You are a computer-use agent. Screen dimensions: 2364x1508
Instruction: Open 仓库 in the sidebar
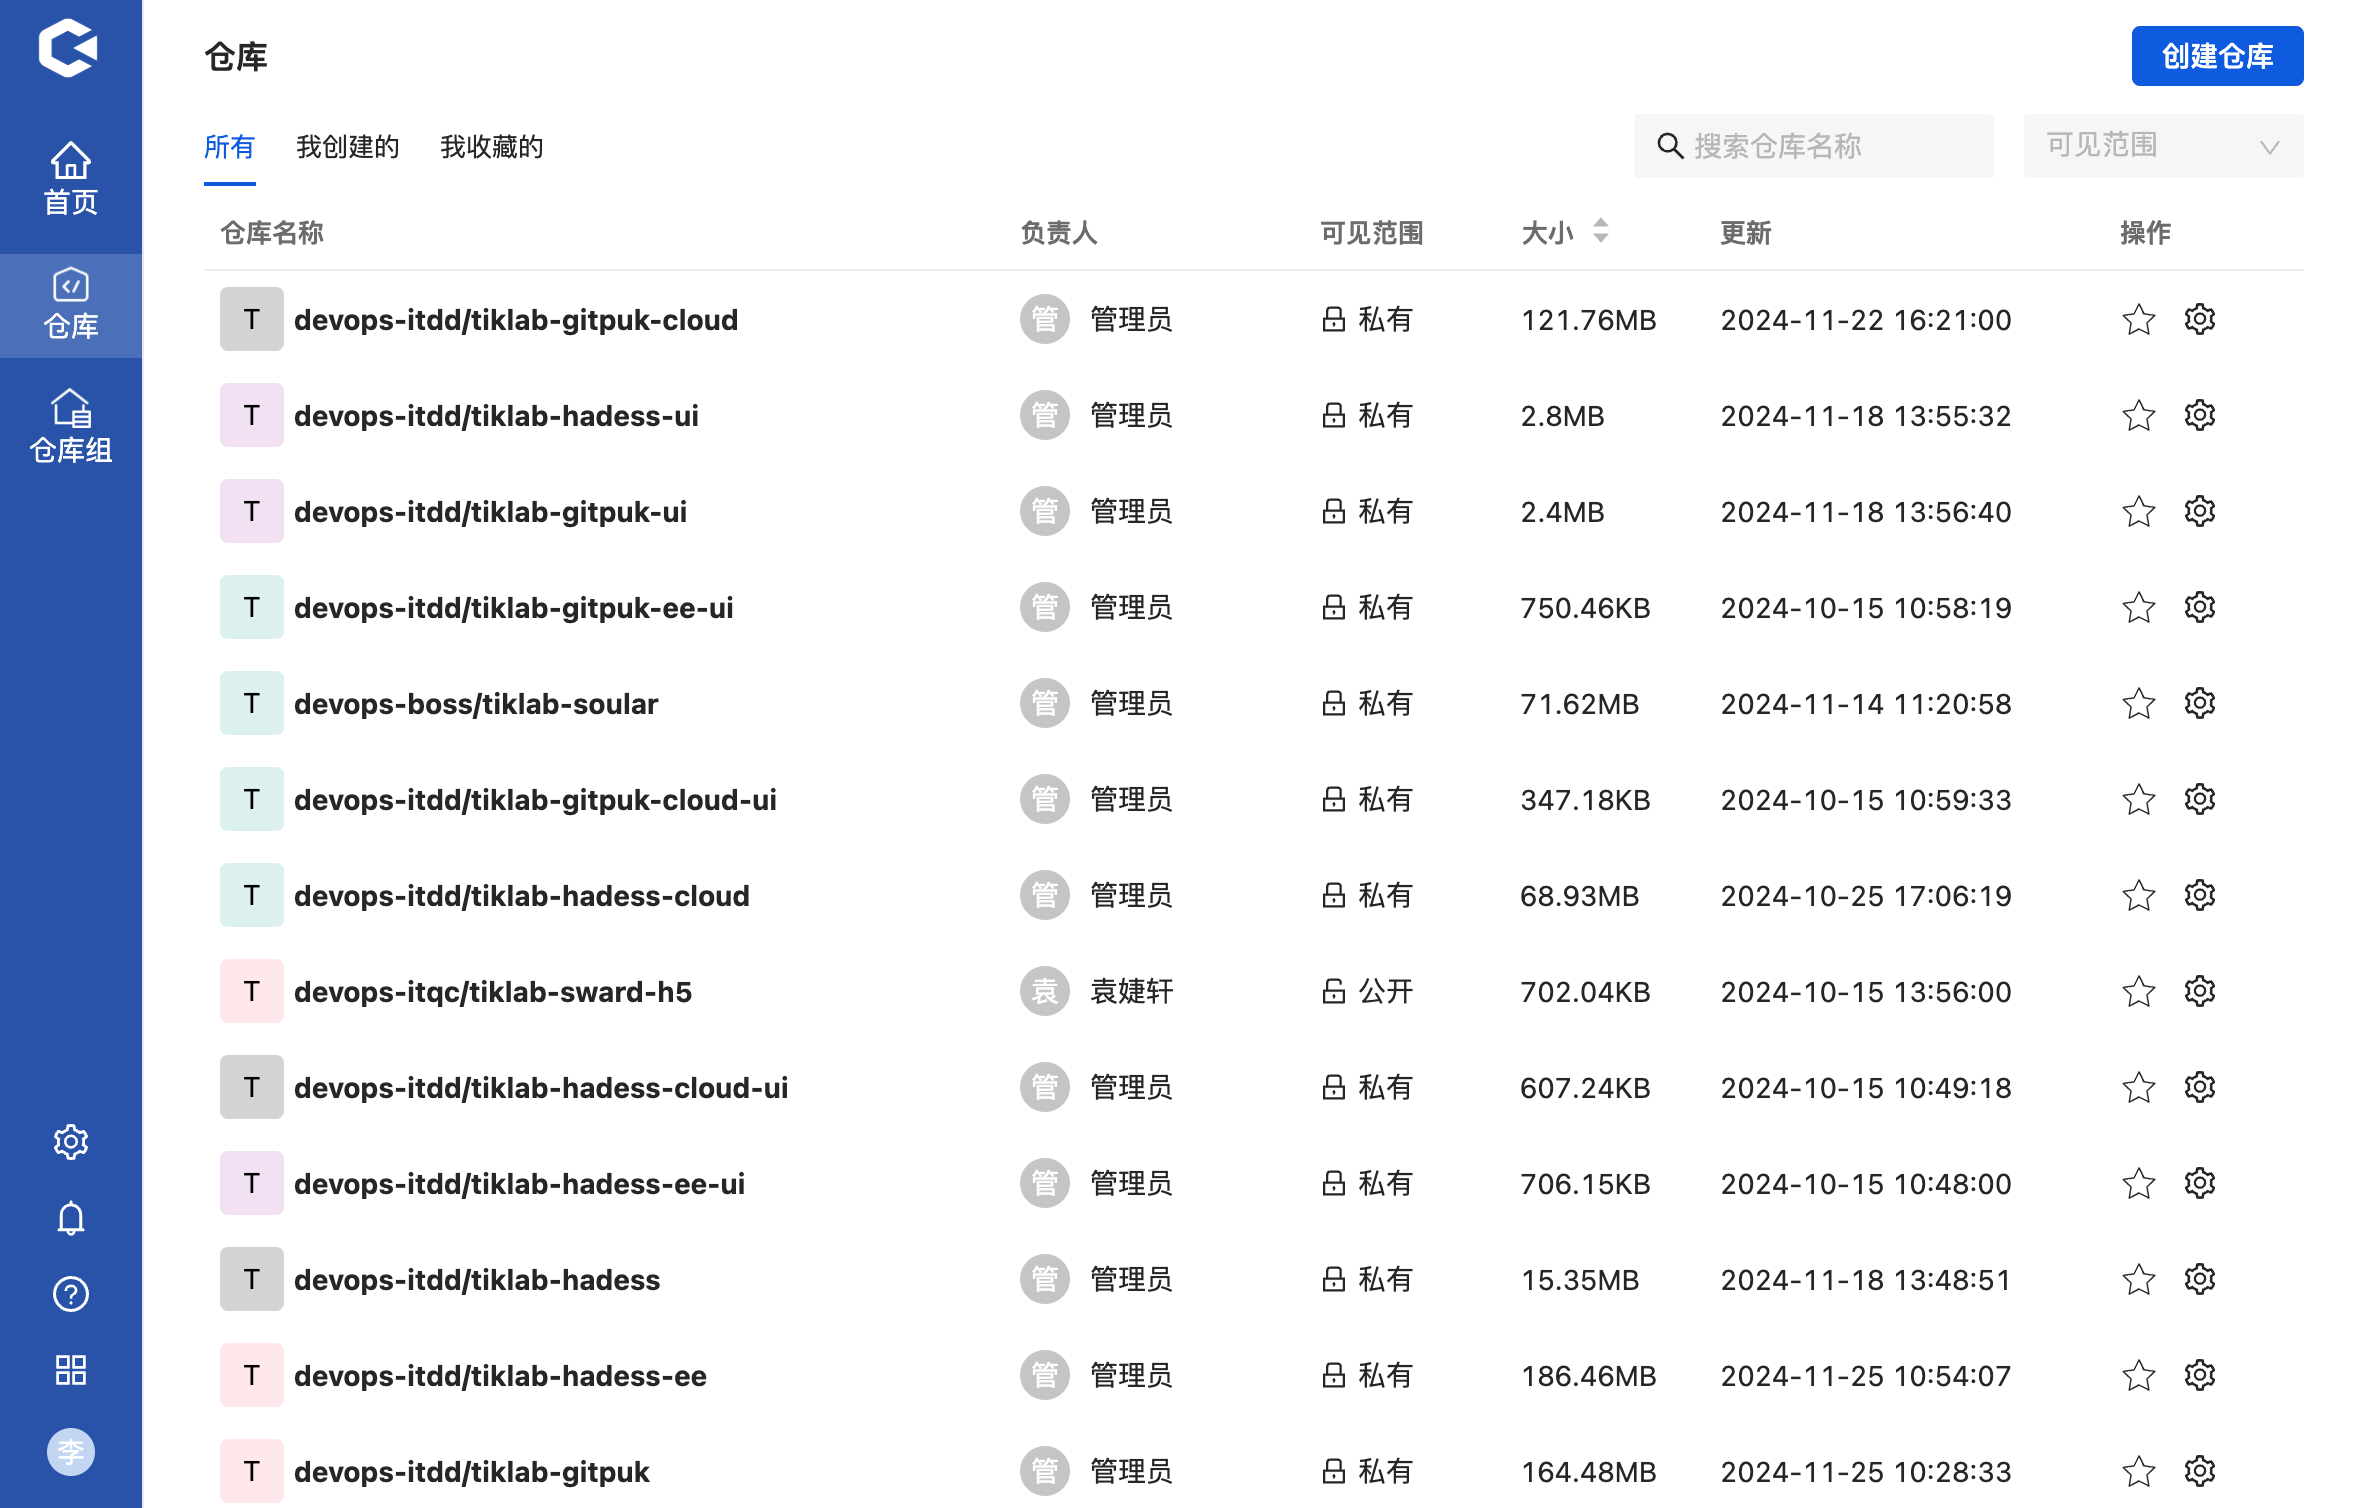(70, 304)
